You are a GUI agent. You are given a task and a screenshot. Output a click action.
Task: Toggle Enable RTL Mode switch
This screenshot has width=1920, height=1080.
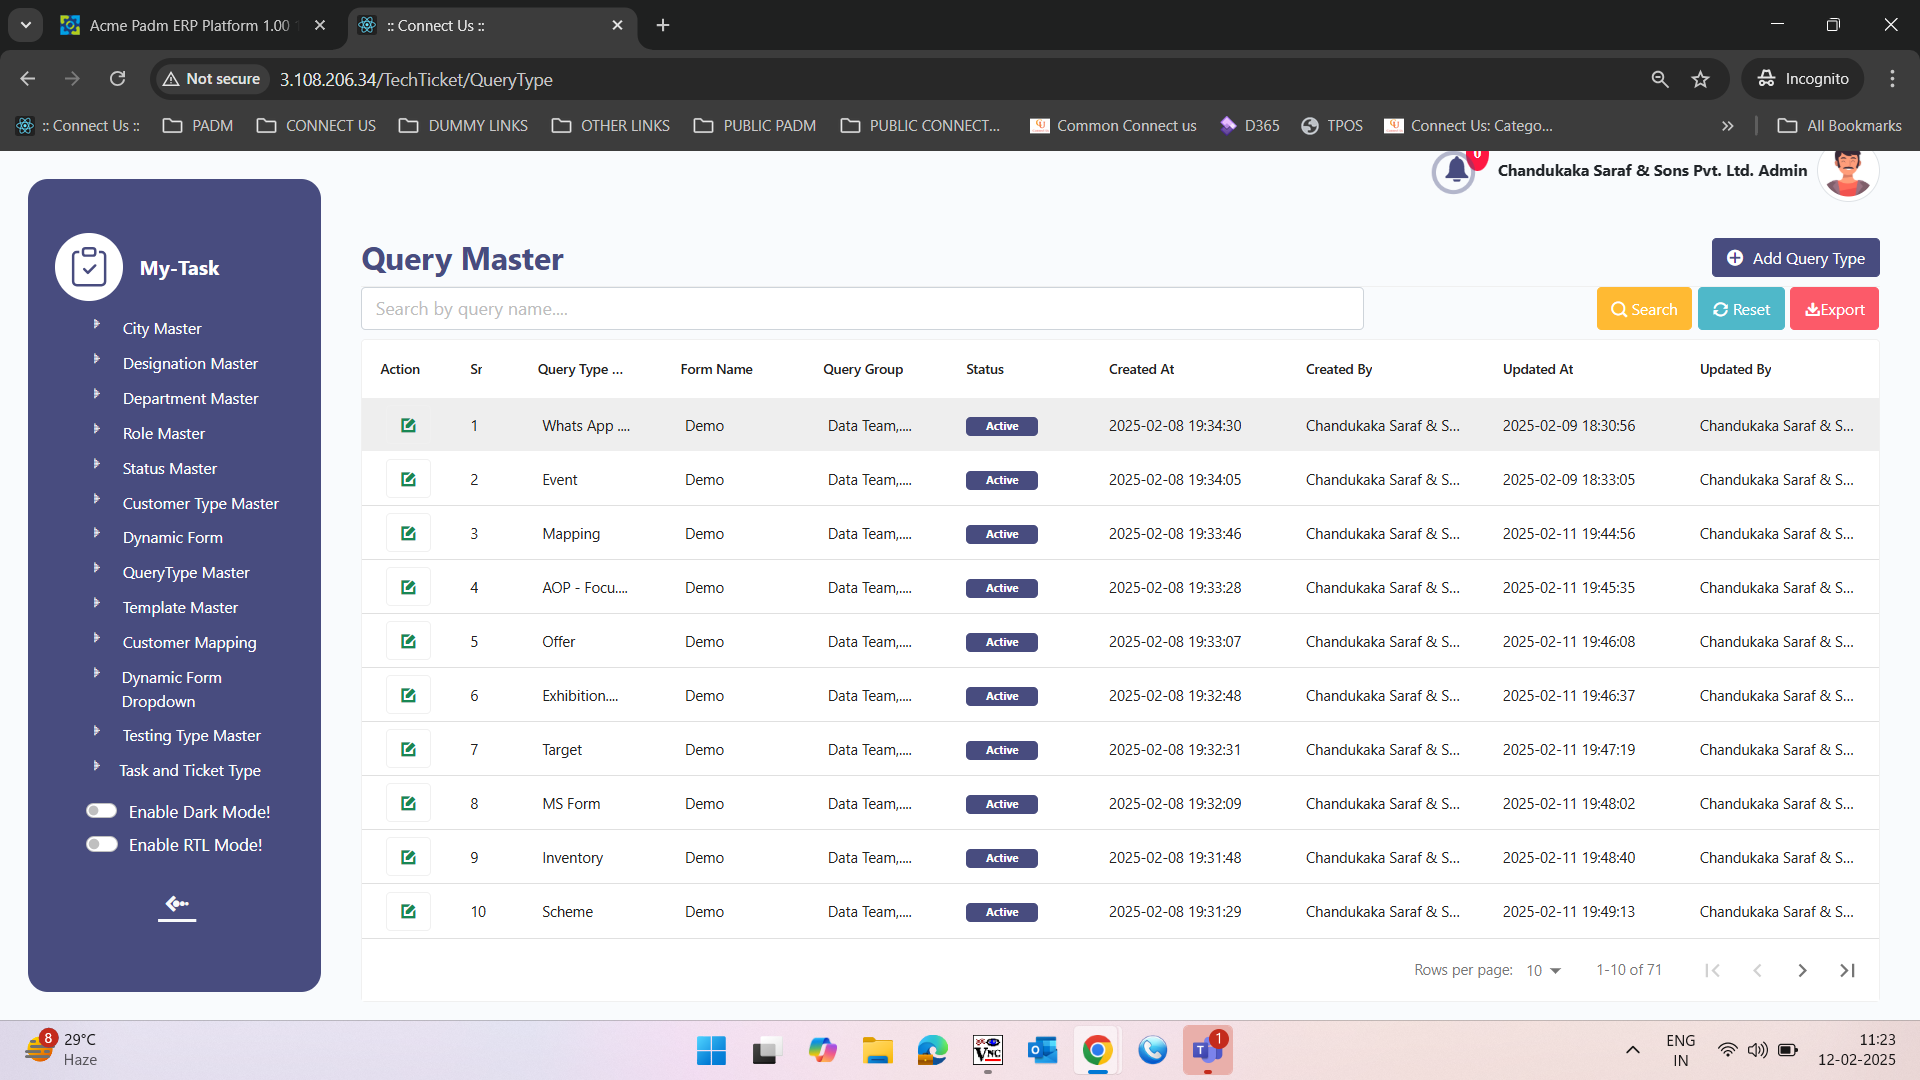pos(101,844)
